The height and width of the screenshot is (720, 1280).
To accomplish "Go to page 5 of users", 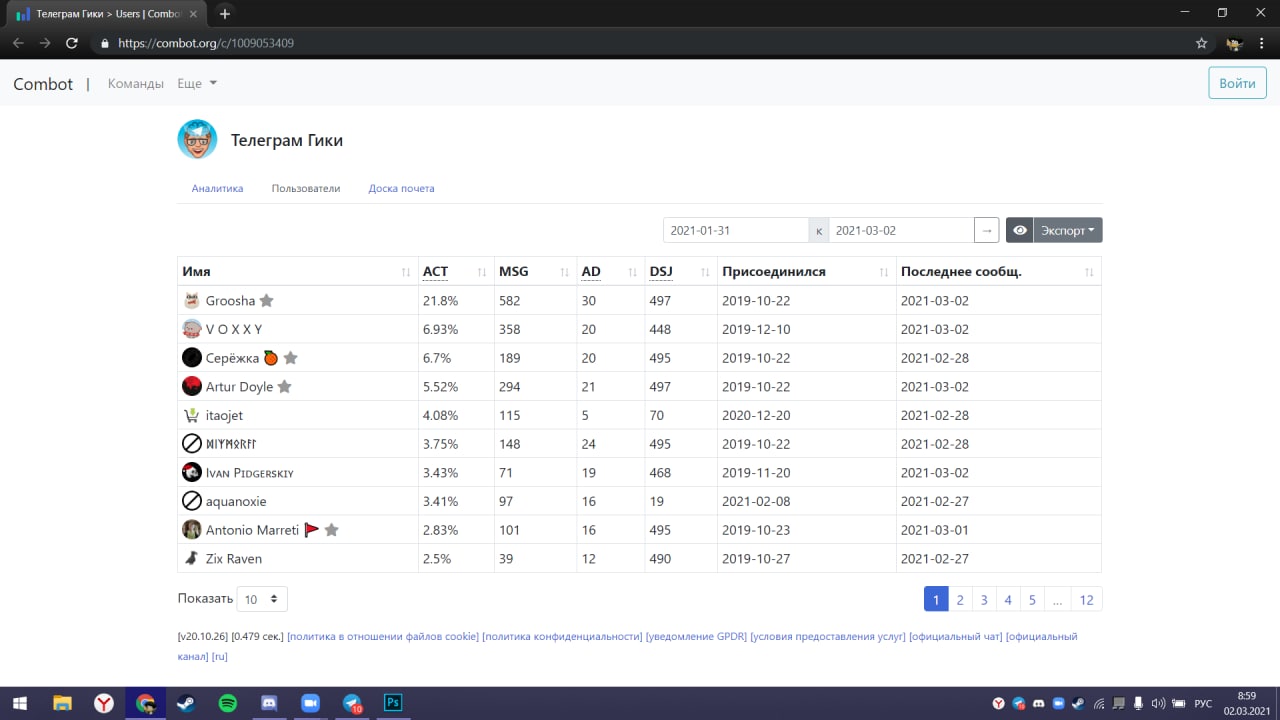I will coord(1032,599).
